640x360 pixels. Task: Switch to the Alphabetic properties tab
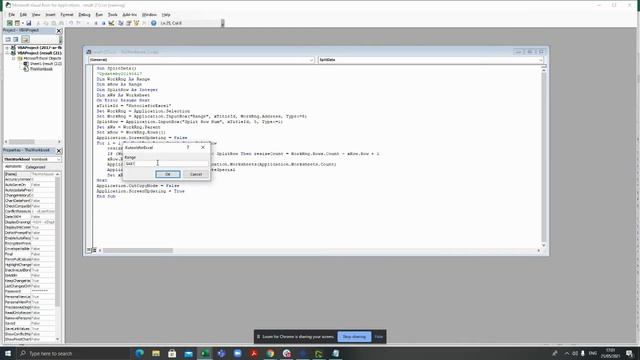click(13, 167)
